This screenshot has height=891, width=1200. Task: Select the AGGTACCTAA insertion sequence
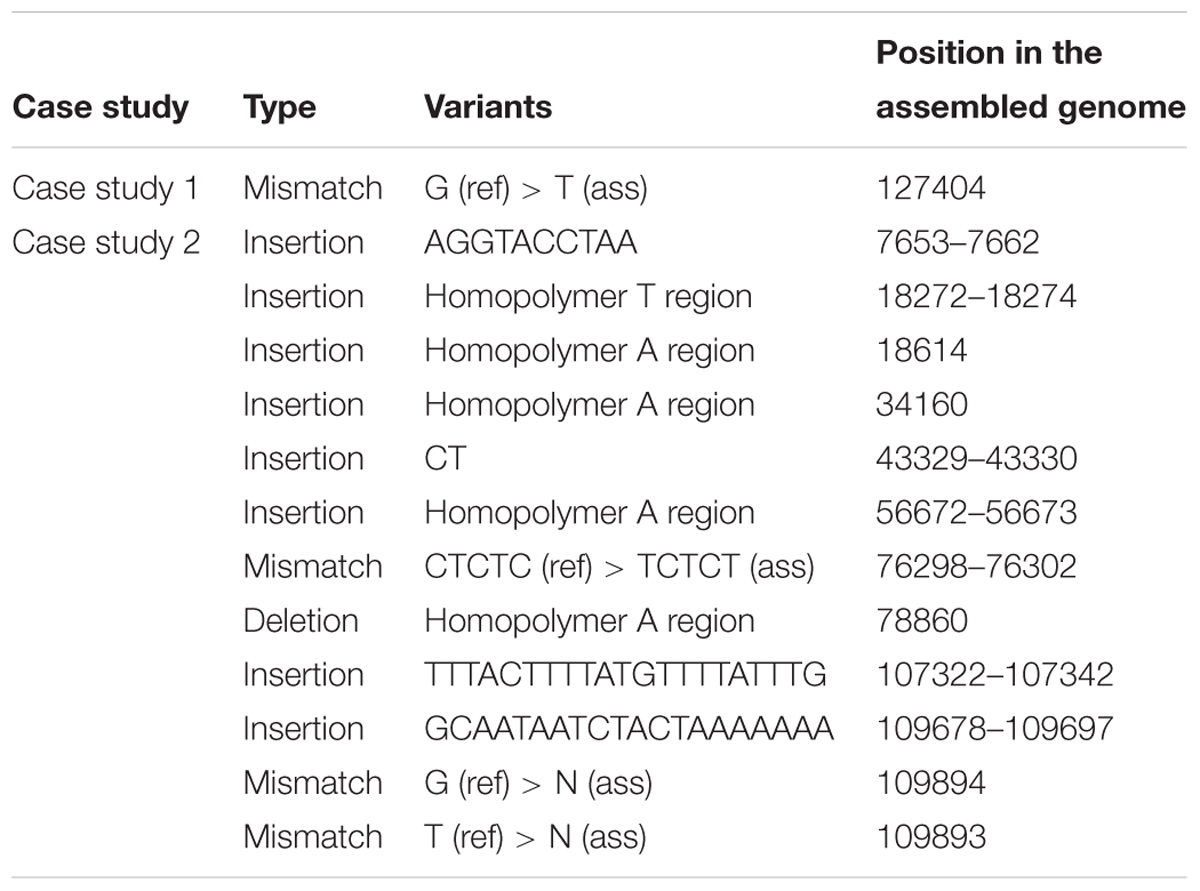pyautogui.click(x=530, y=242)
